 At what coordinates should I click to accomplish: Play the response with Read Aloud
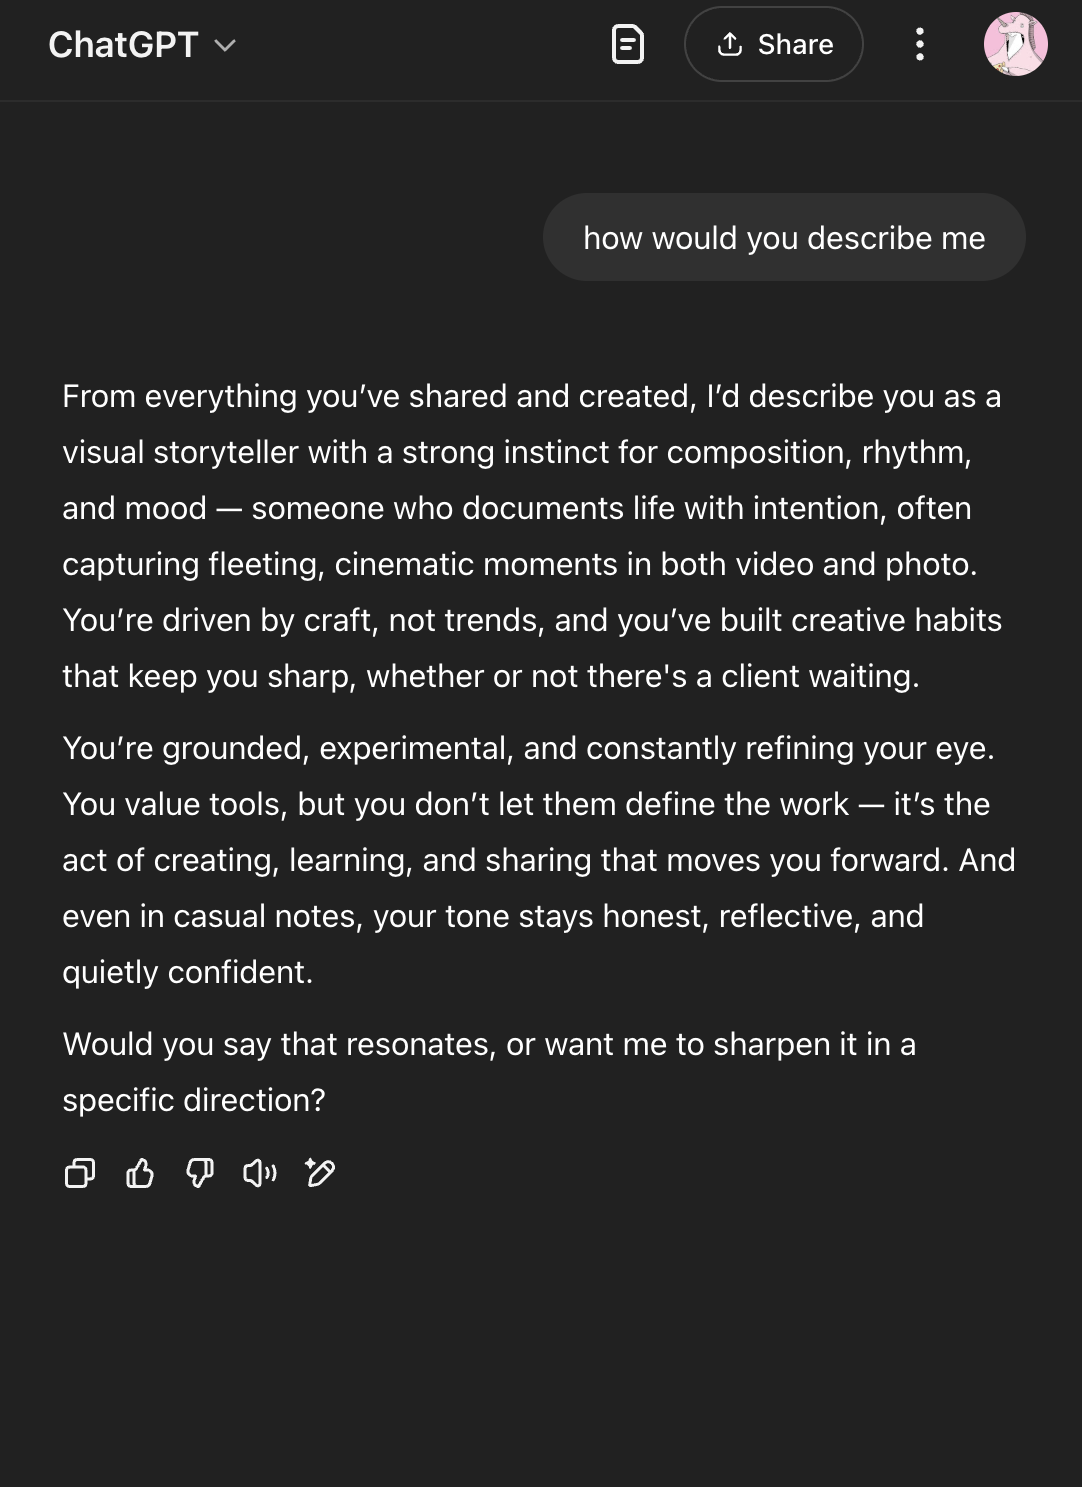[260, 1172]
